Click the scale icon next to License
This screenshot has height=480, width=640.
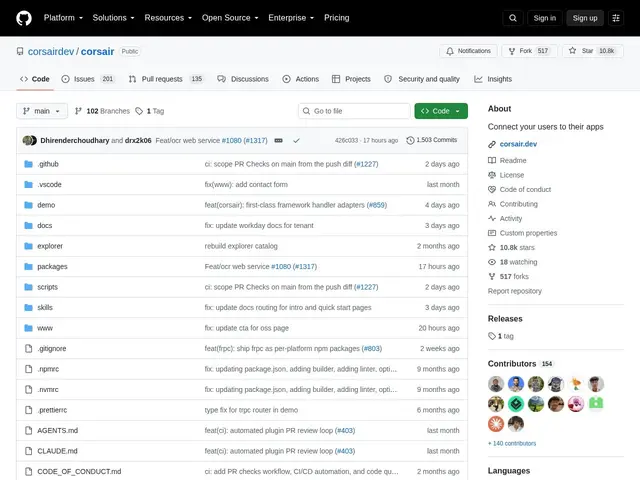pyautogui.click(x=492, y=175)
